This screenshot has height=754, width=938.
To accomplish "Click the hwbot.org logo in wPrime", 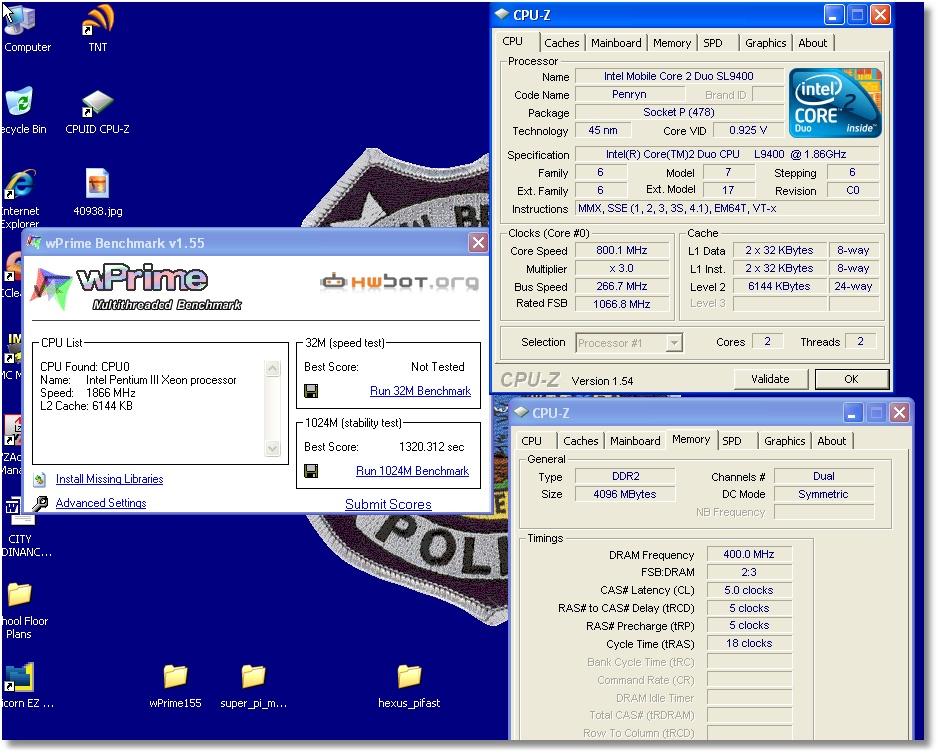I will coord(400,281).
